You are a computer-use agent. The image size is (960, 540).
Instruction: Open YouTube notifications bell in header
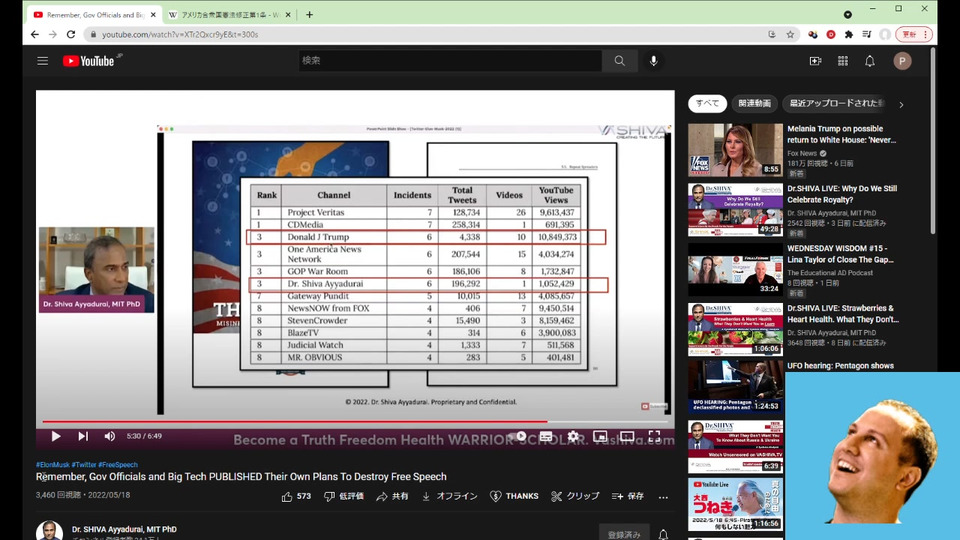coord(869,61)
